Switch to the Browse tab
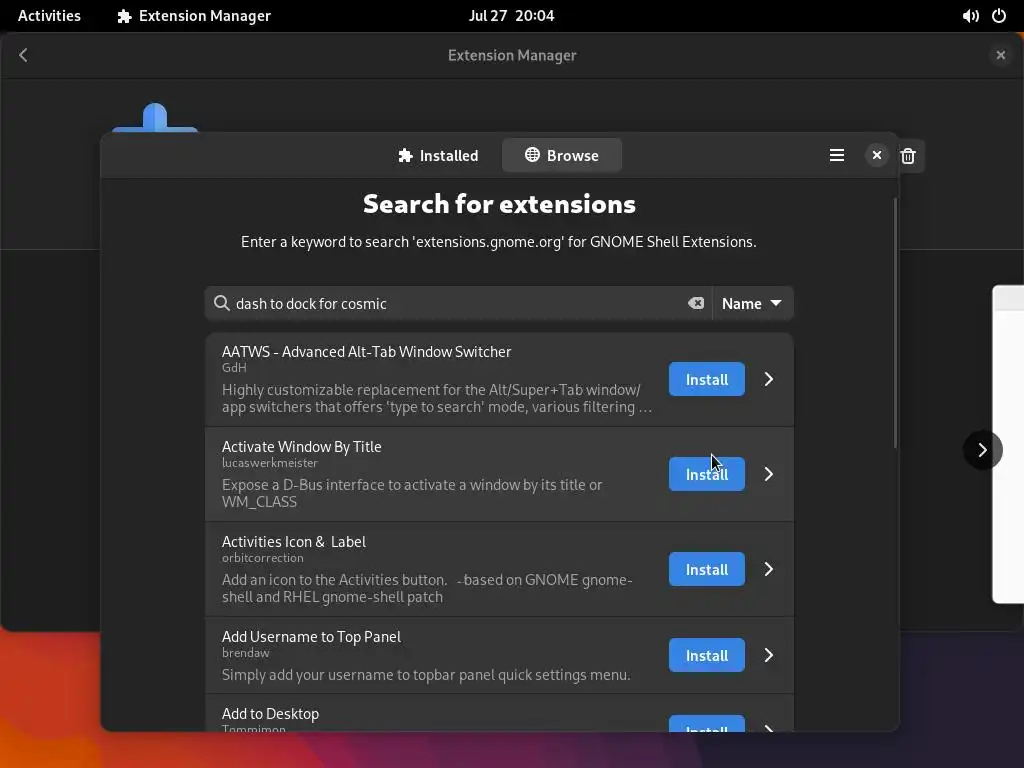1024x768 pixels. click(x=562, y=155)
